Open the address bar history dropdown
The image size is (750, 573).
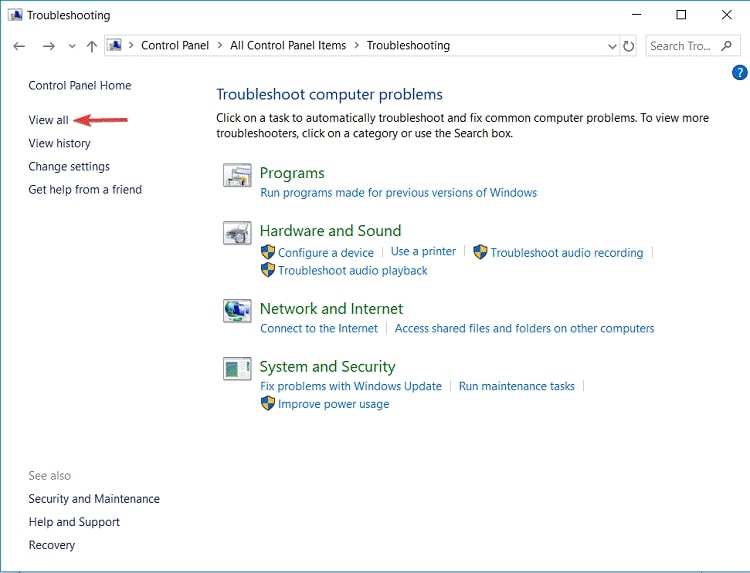point(612,46)
